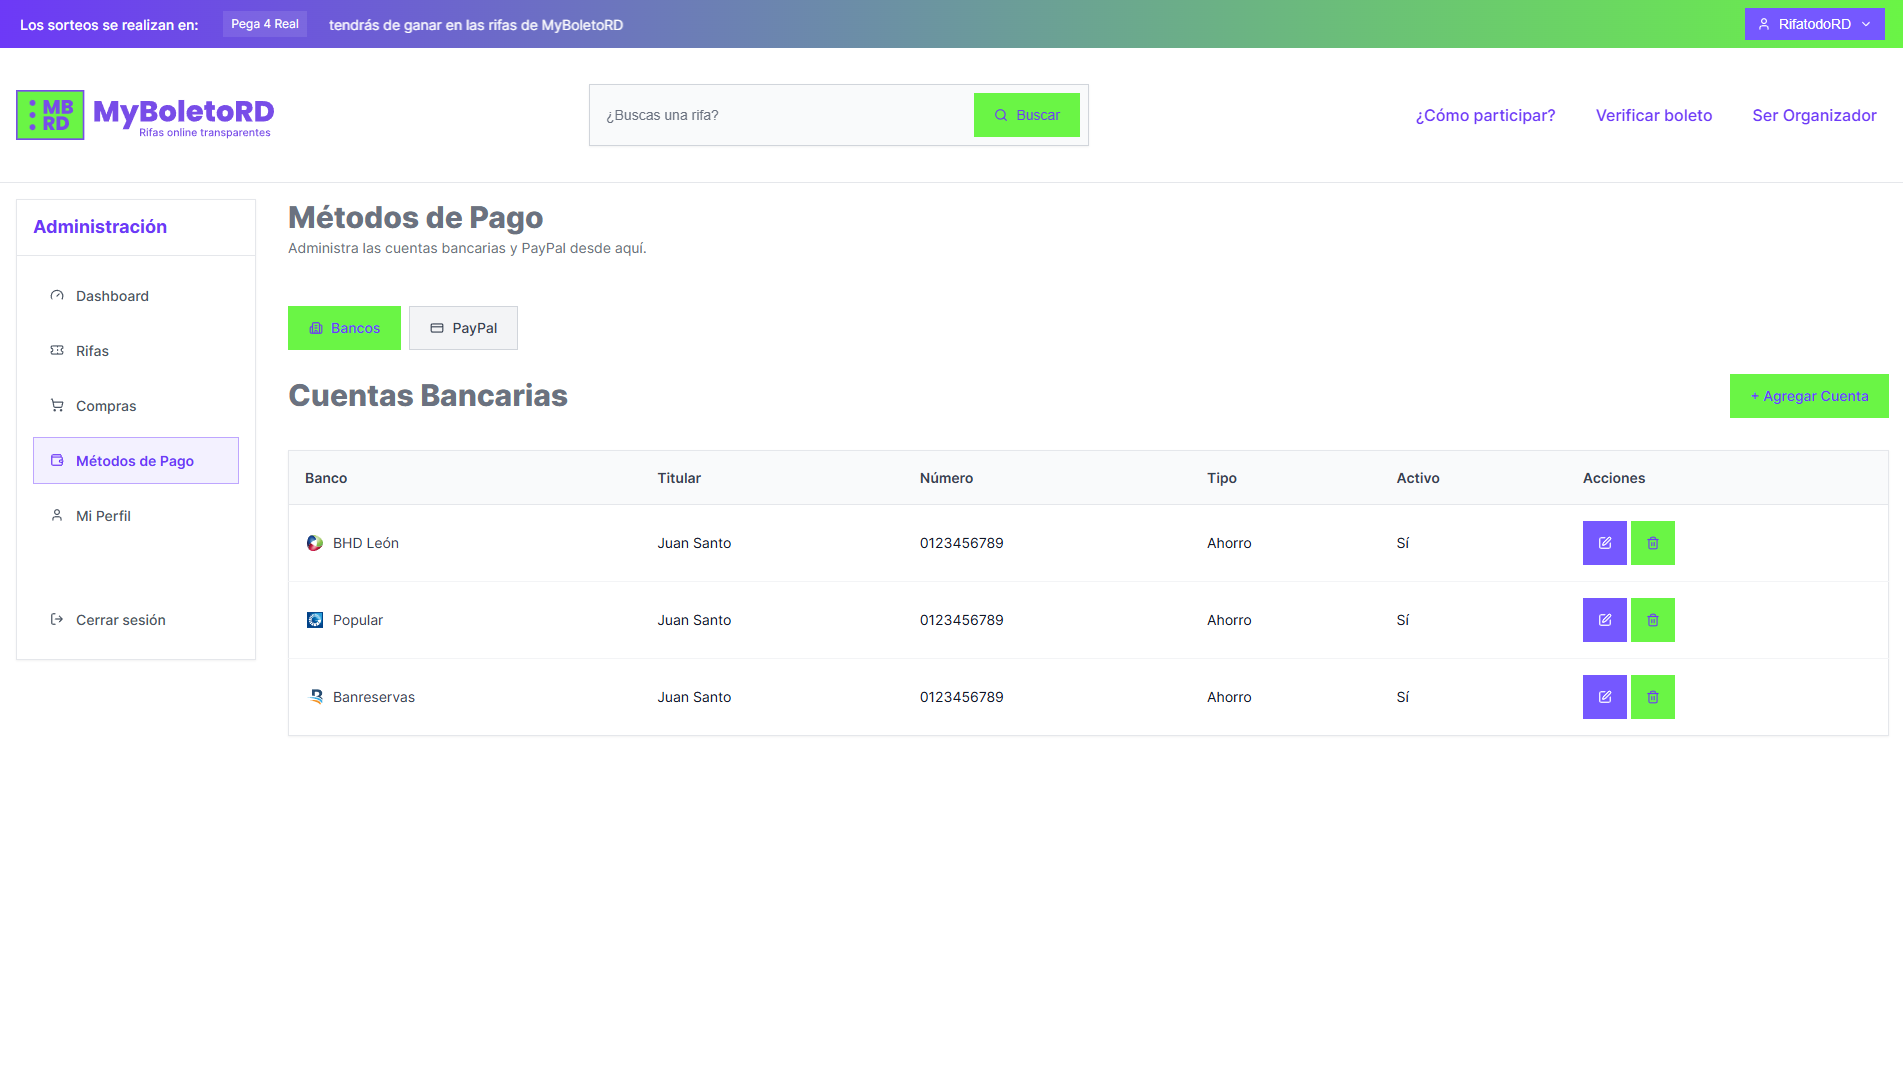Type in the '¿Buscas una rifa?' search field
1903x1080 pixels.
pos(780,115)
